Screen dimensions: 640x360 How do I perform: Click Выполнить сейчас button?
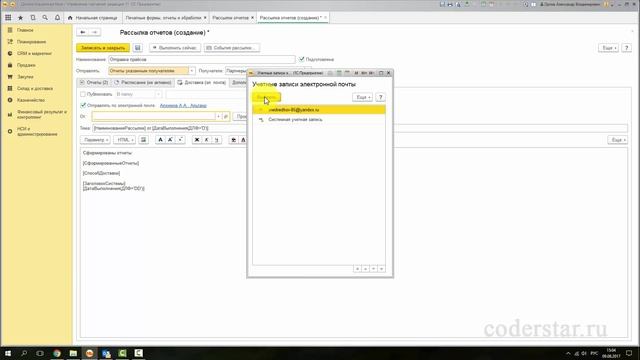[175, 48]
